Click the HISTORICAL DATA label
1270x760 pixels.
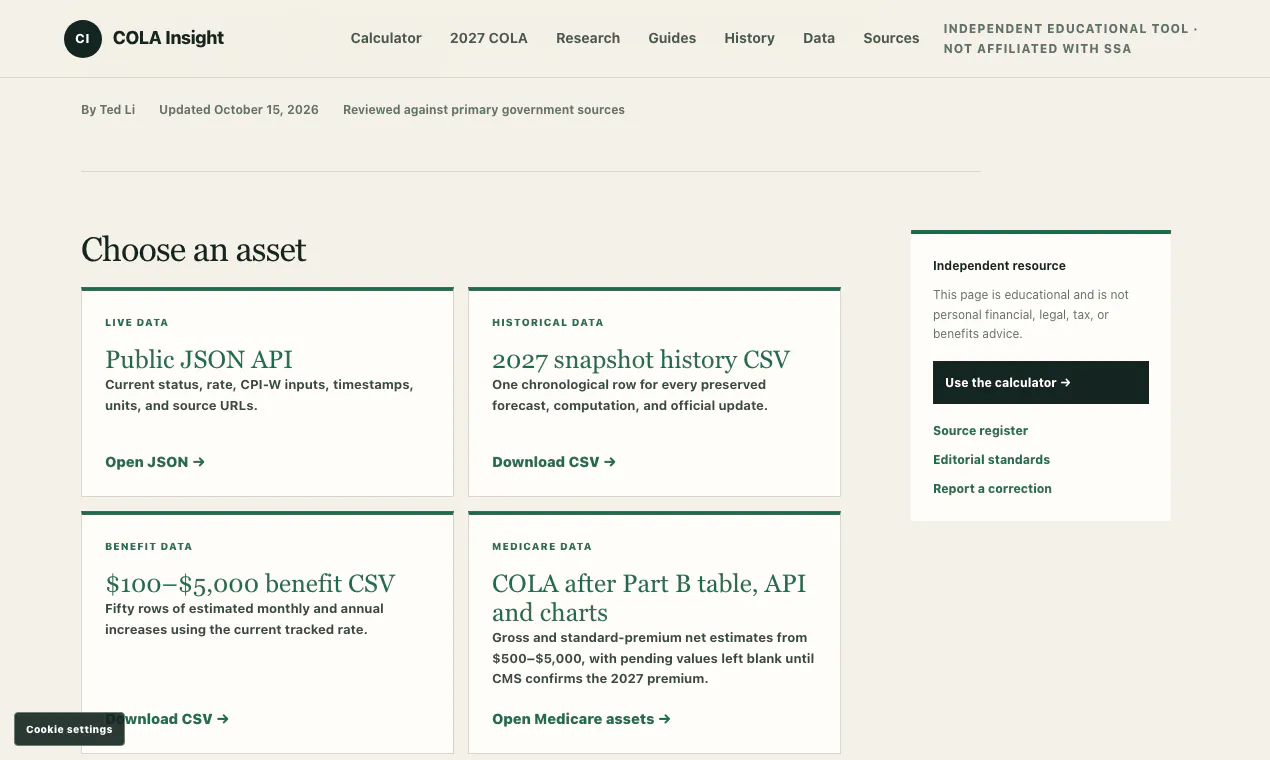click(548, 323)
